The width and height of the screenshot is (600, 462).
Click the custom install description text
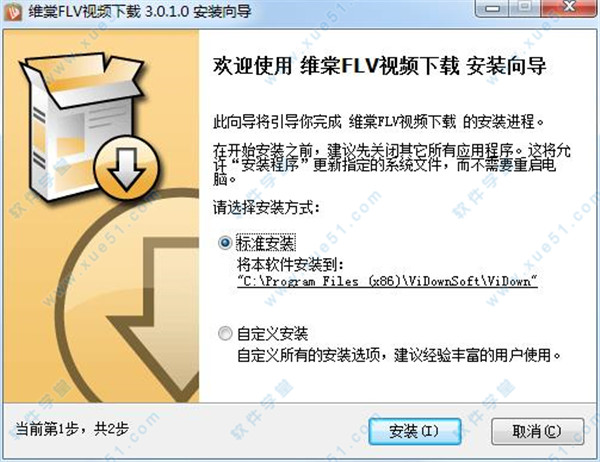click(x=399, y=355)
